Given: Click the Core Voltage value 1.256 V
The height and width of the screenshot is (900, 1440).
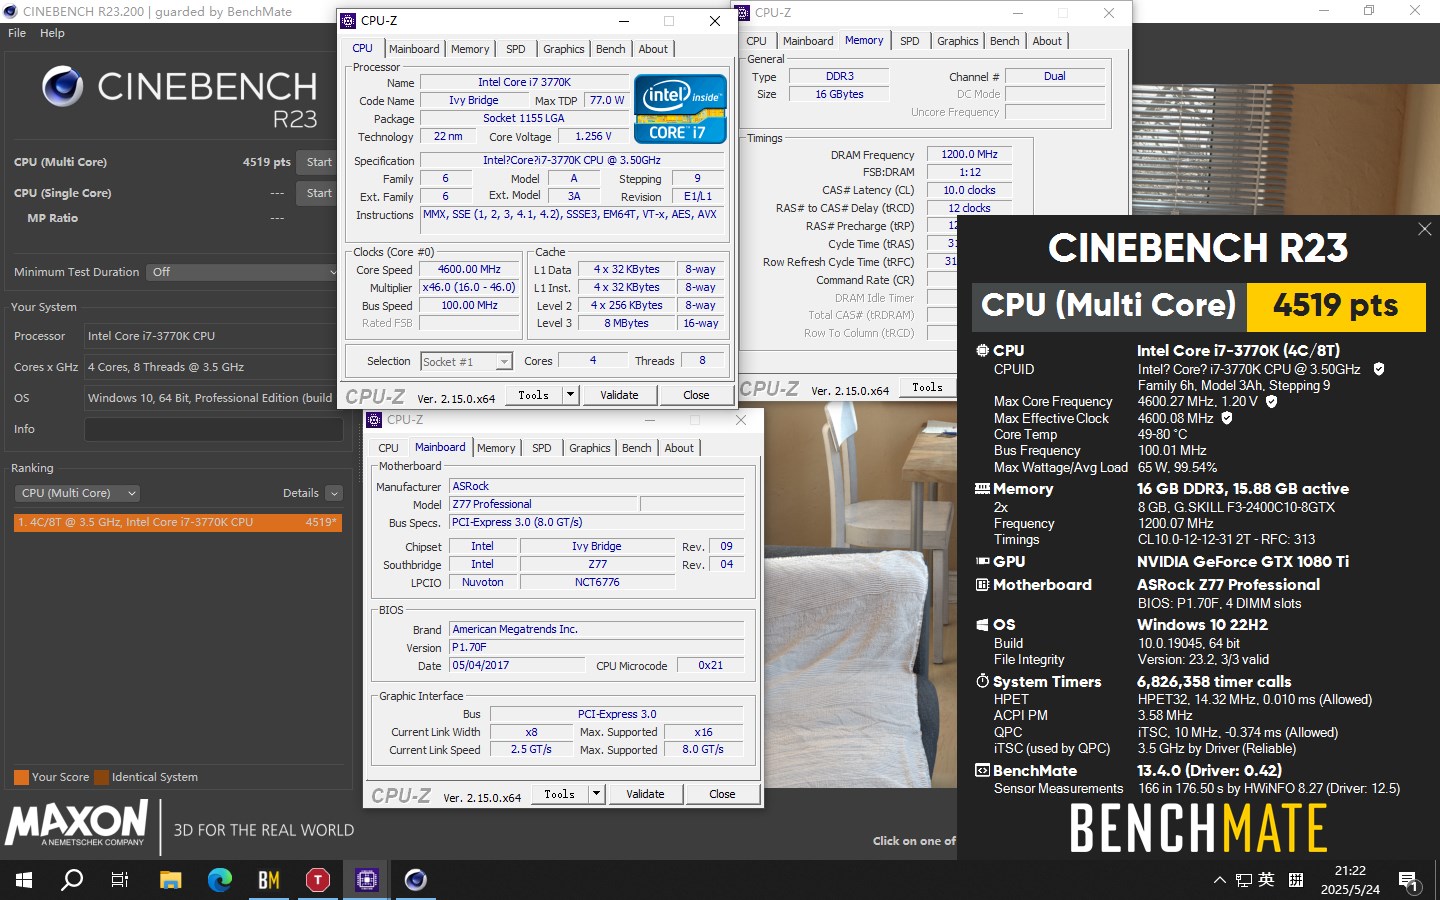Looking at the screenshot, I should 593,136.
